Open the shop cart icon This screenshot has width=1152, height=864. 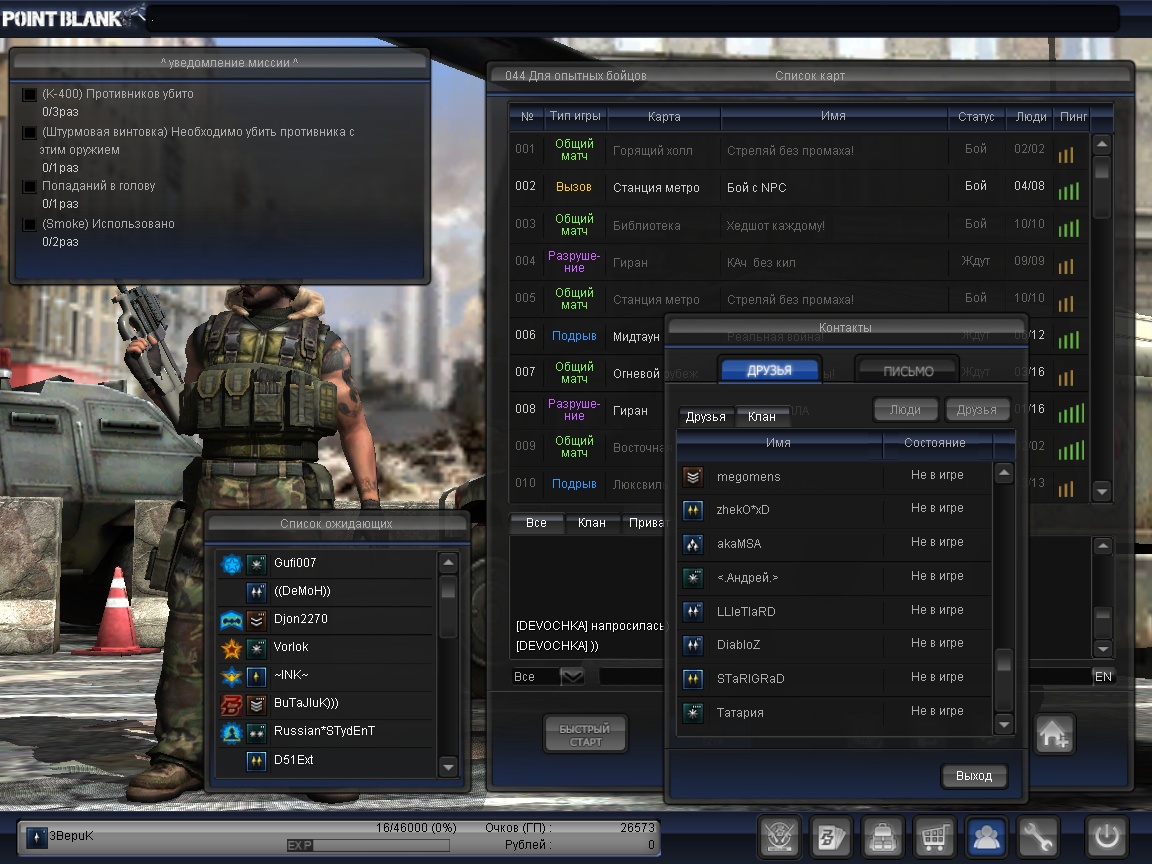[934, 836]
